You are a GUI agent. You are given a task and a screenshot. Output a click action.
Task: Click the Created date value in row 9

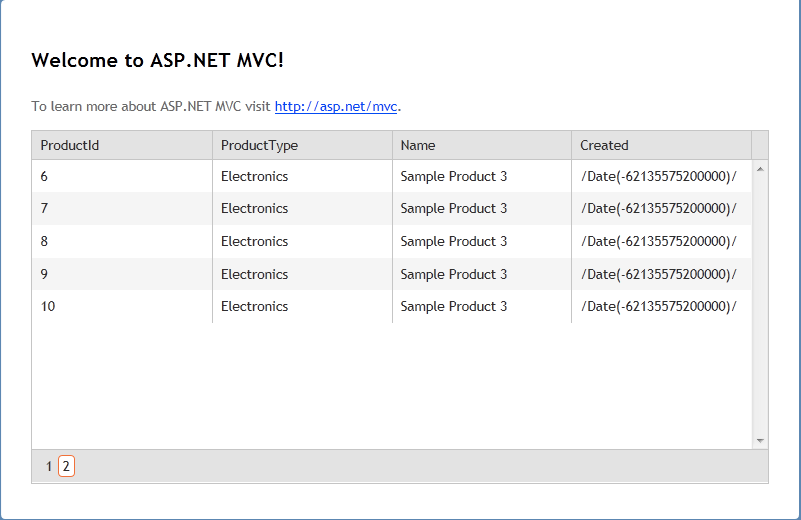pos(658,274)
